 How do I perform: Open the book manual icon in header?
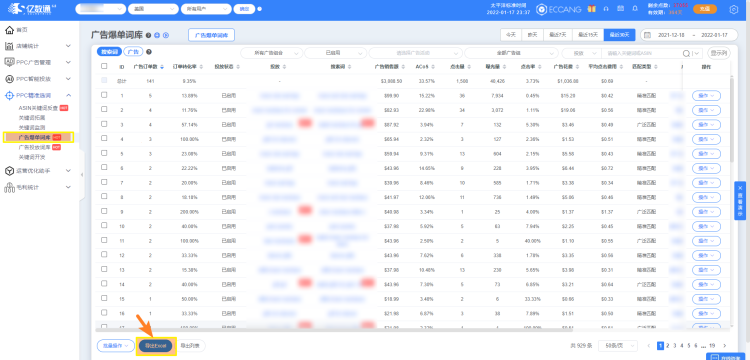click(x=621, y=9)
